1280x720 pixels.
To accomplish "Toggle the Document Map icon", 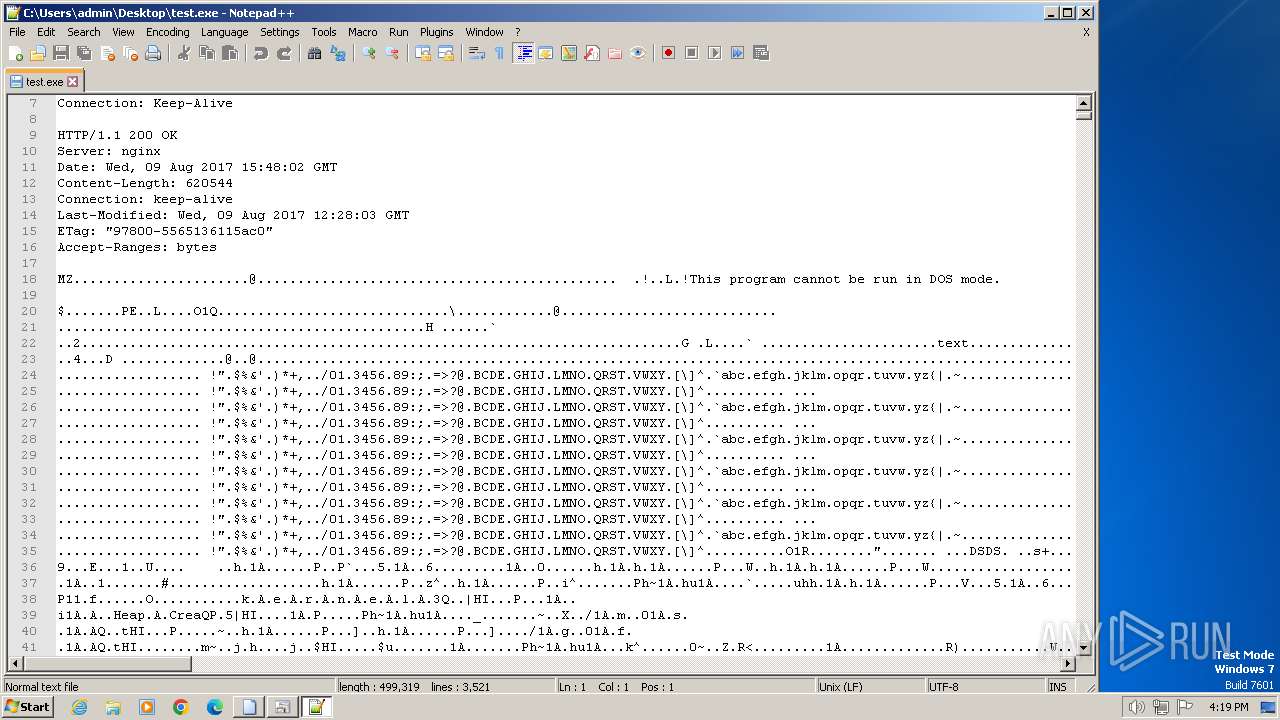I will coord(569,53).
